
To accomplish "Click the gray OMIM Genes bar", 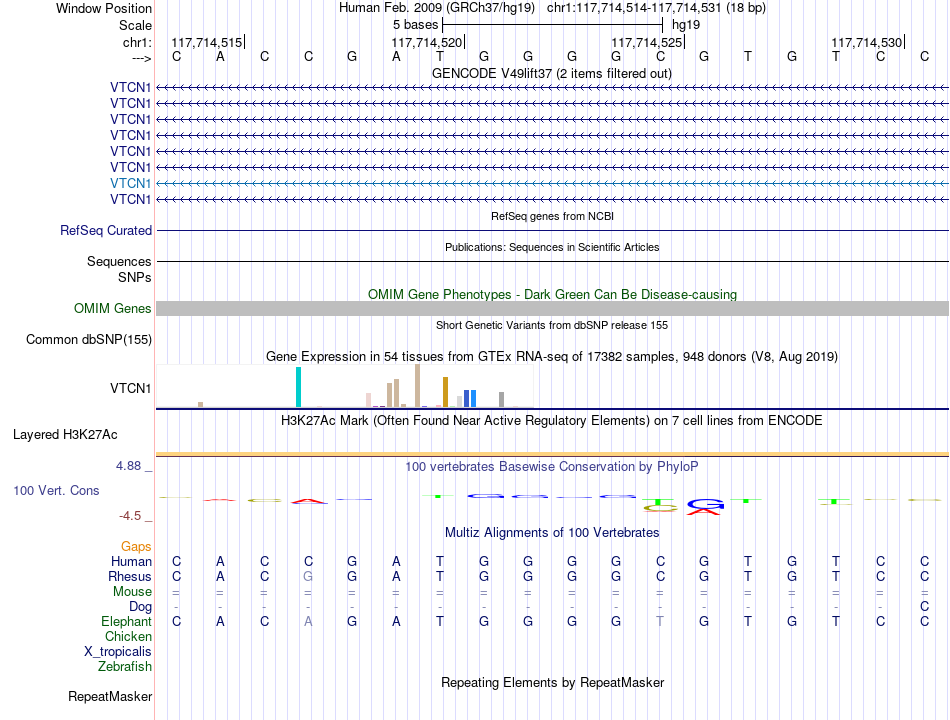I will [x=553, y=308].
